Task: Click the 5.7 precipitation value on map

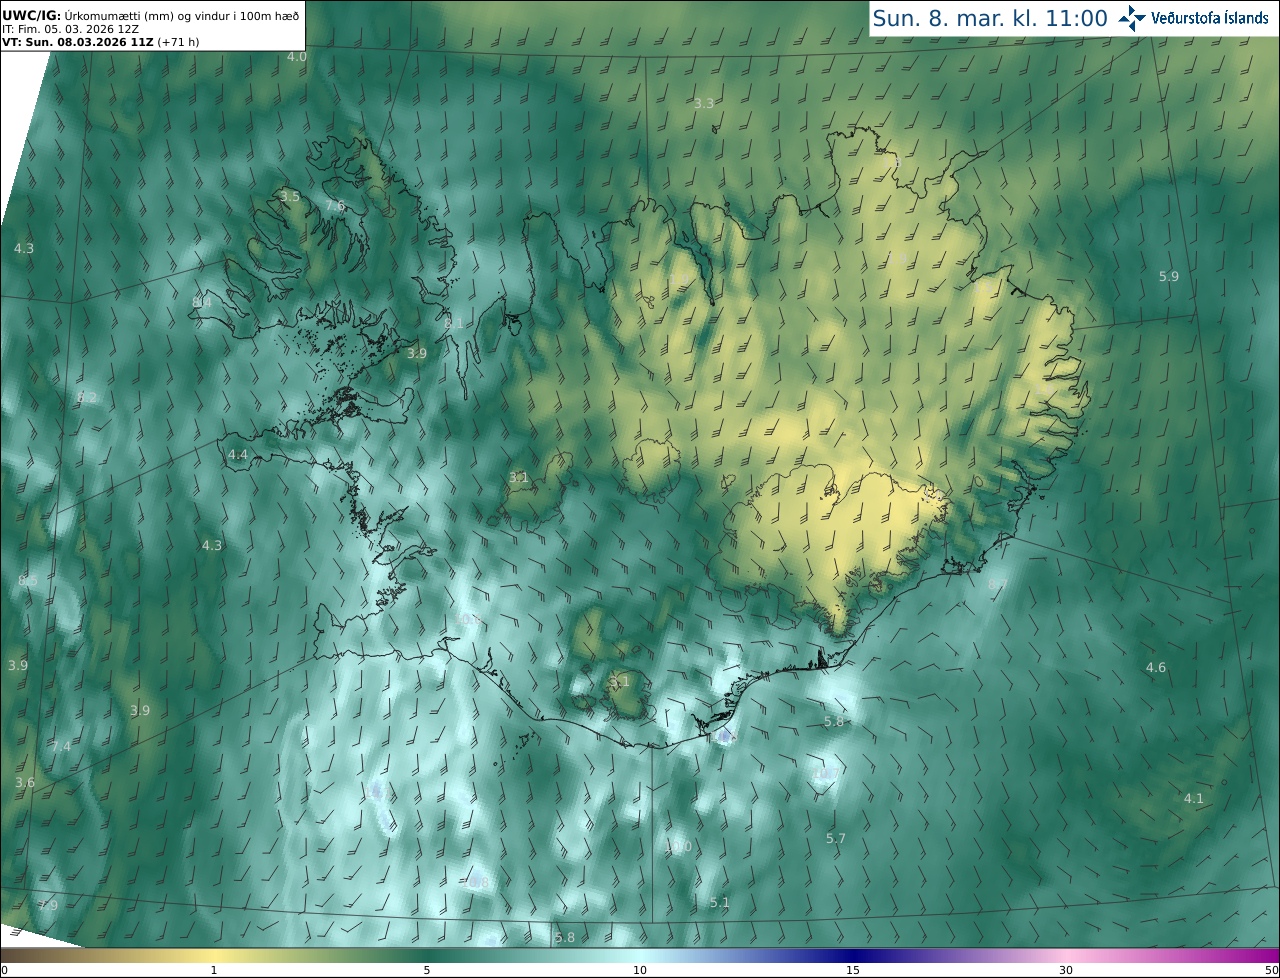Action: point(836,838)
